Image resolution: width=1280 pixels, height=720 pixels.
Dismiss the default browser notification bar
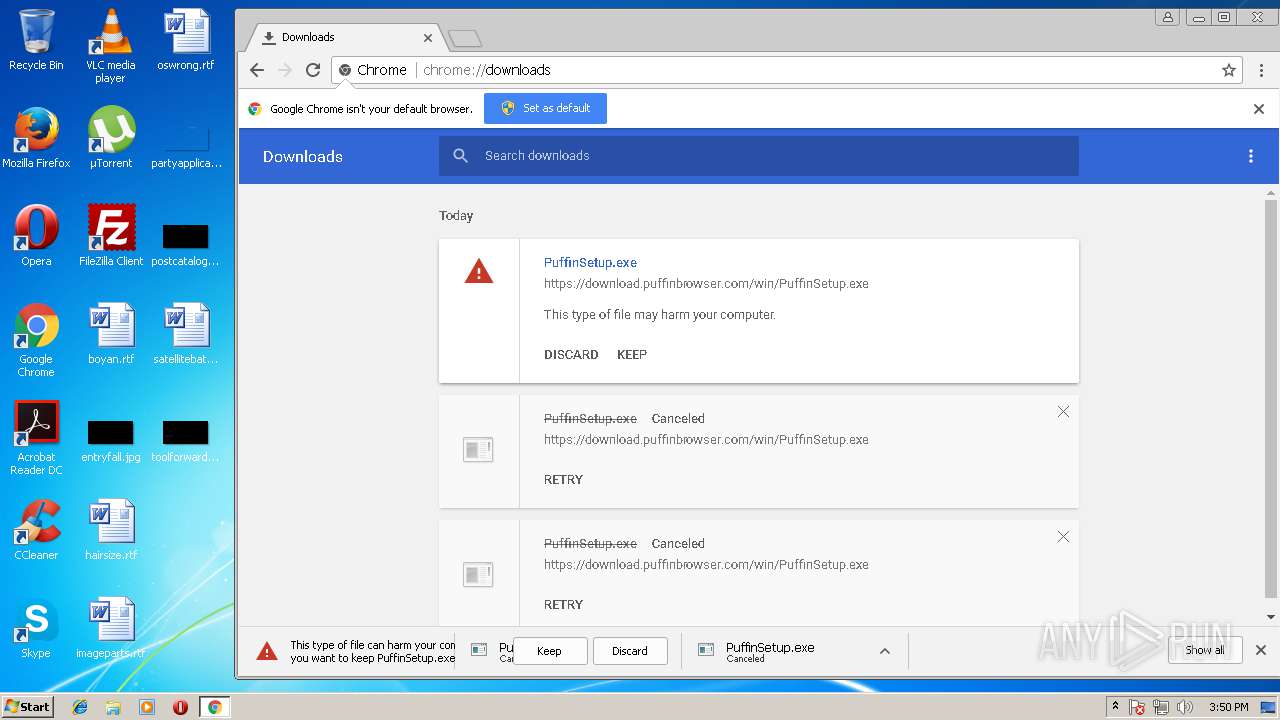coord(1259,109)
